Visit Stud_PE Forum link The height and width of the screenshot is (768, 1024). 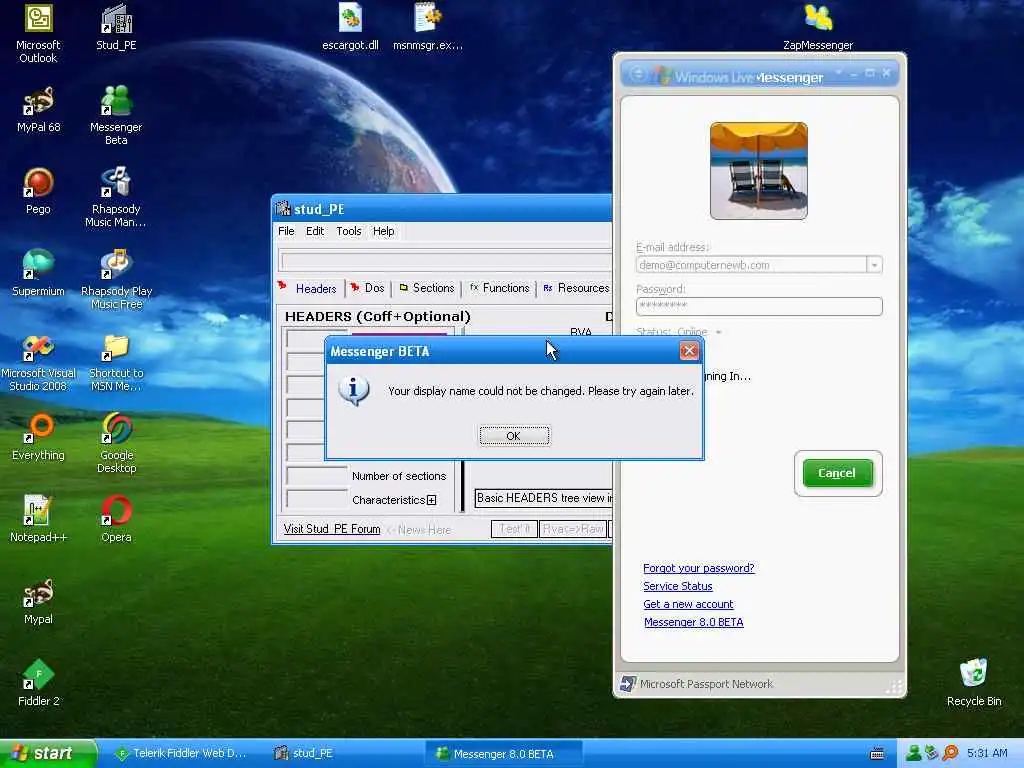coord(332,529)
